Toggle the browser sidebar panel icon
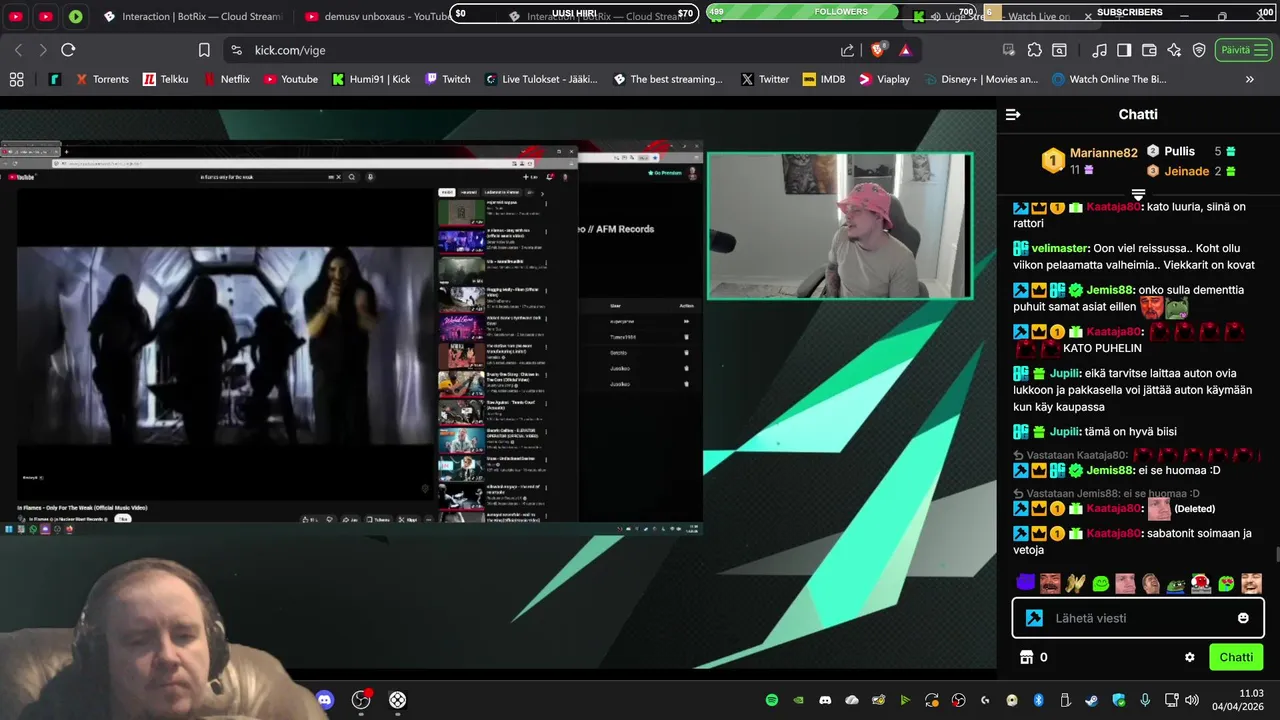 tap(1124, 50)
